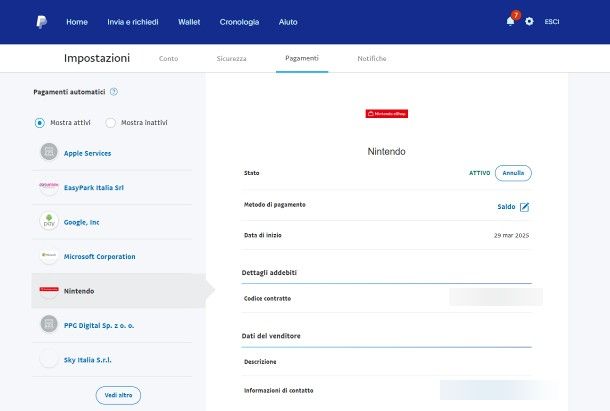Switch to the Sicurezza tab
610x411 pixels.
pos(231,58)
